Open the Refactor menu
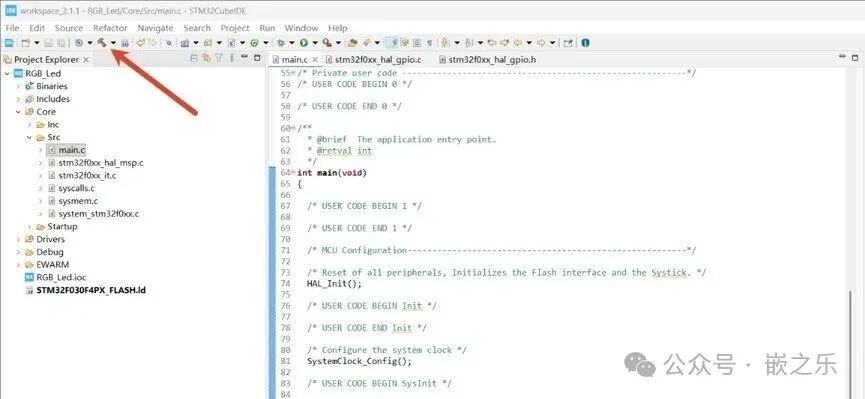 [x=110, y=28]
